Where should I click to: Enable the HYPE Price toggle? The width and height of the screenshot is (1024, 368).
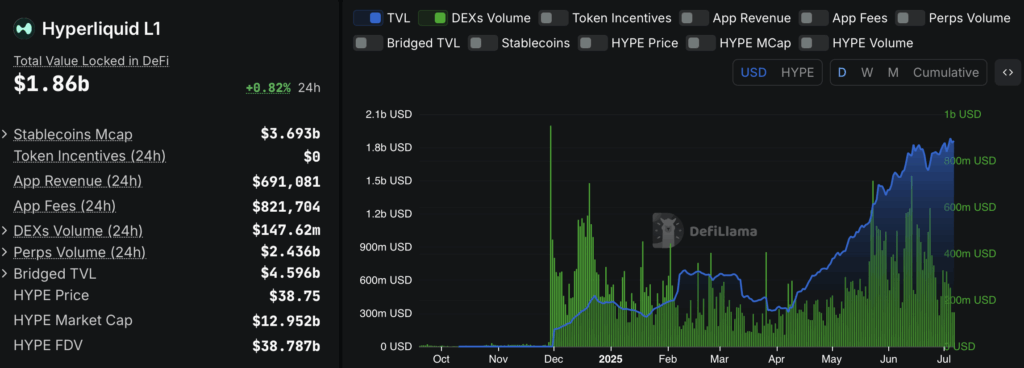click(x=592, y=43)
